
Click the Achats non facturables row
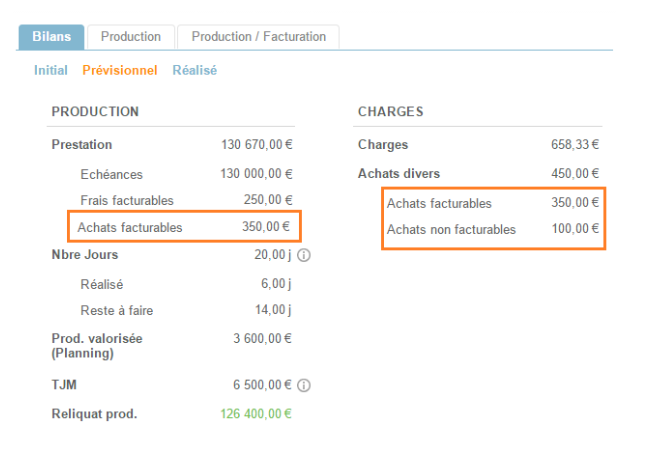pos(451,230)
